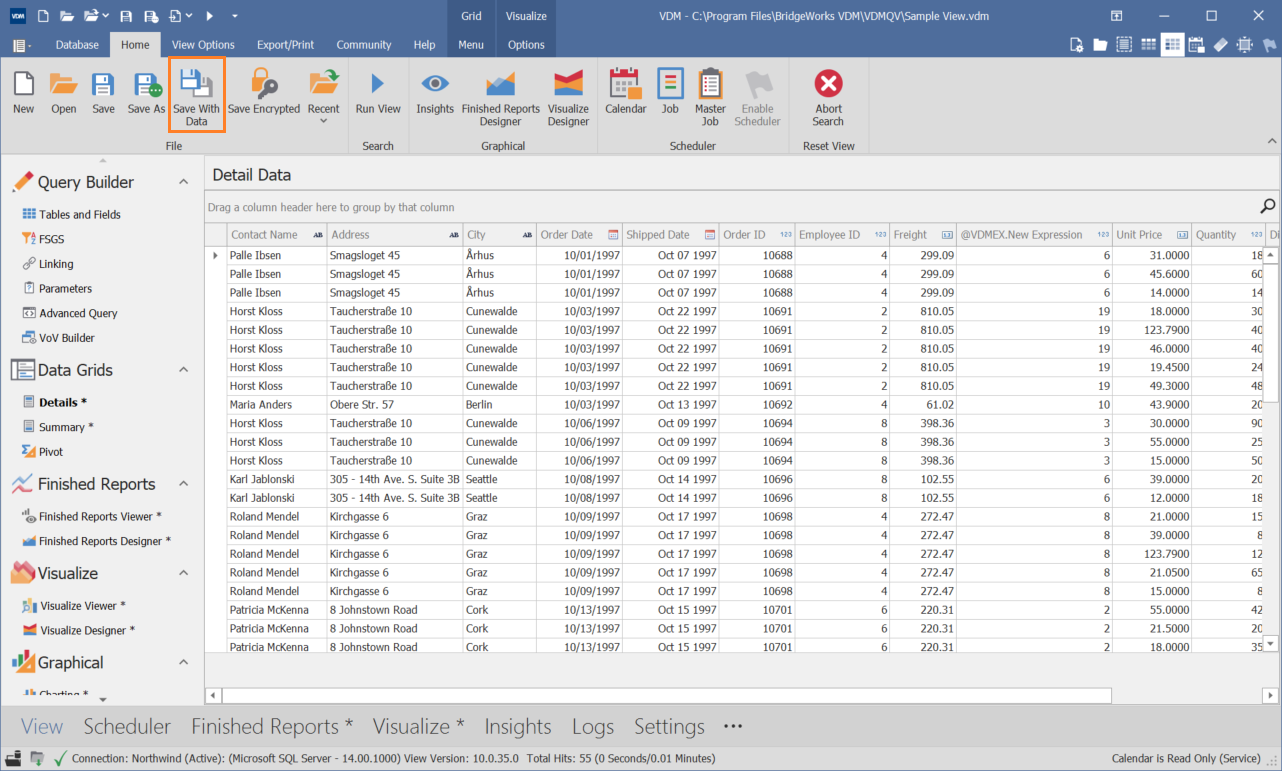Image resolution: width=1282 pixels, height=771 pixels.
Task: Click the quick access new document icon
Action: click(x=42, y=16)
